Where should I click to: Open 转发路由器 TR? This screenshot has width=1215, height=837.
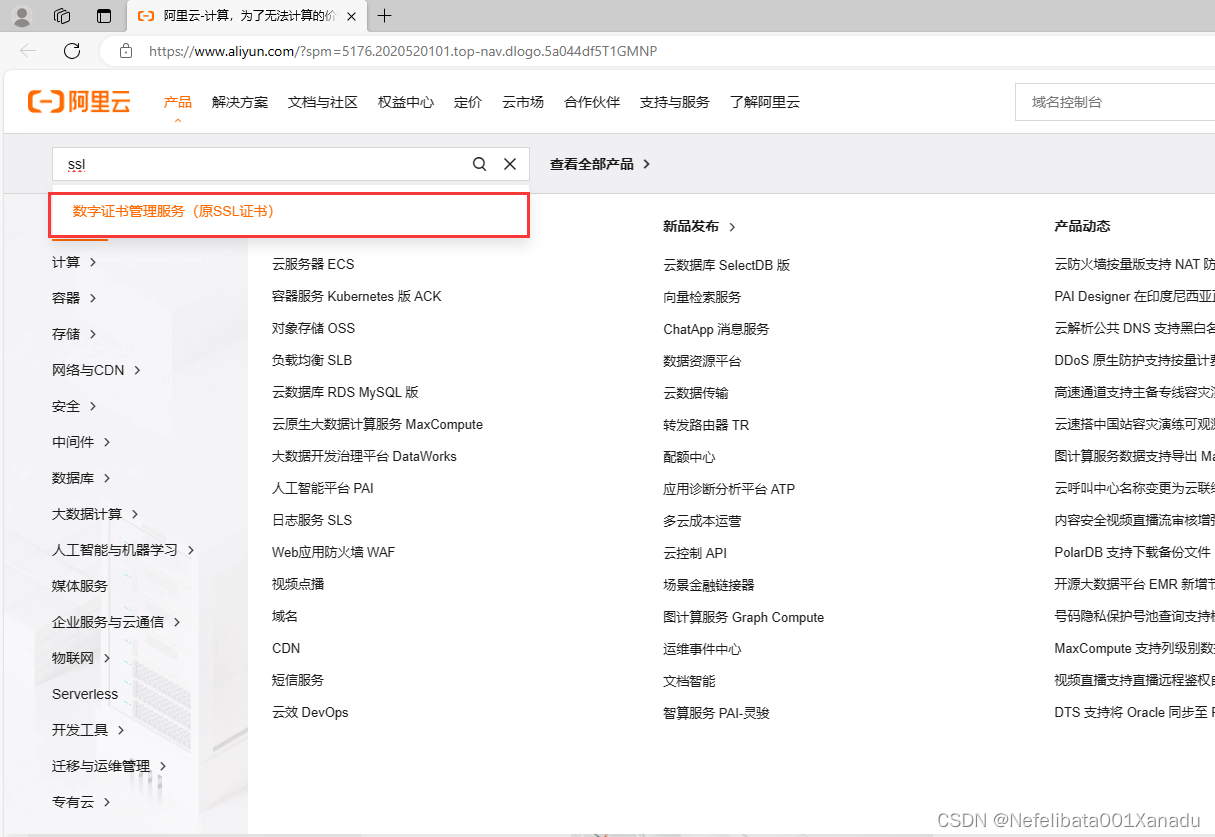click(706, 425)
